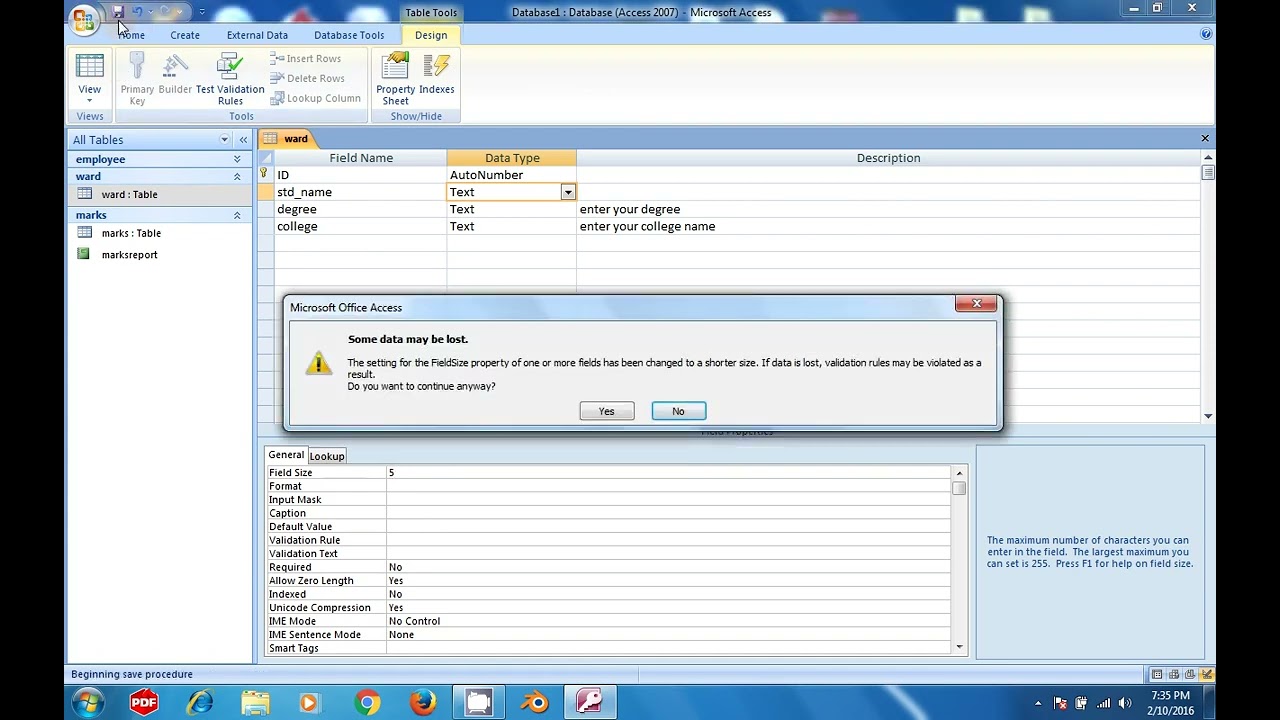Click the college field name cell

tap(360, 226)
